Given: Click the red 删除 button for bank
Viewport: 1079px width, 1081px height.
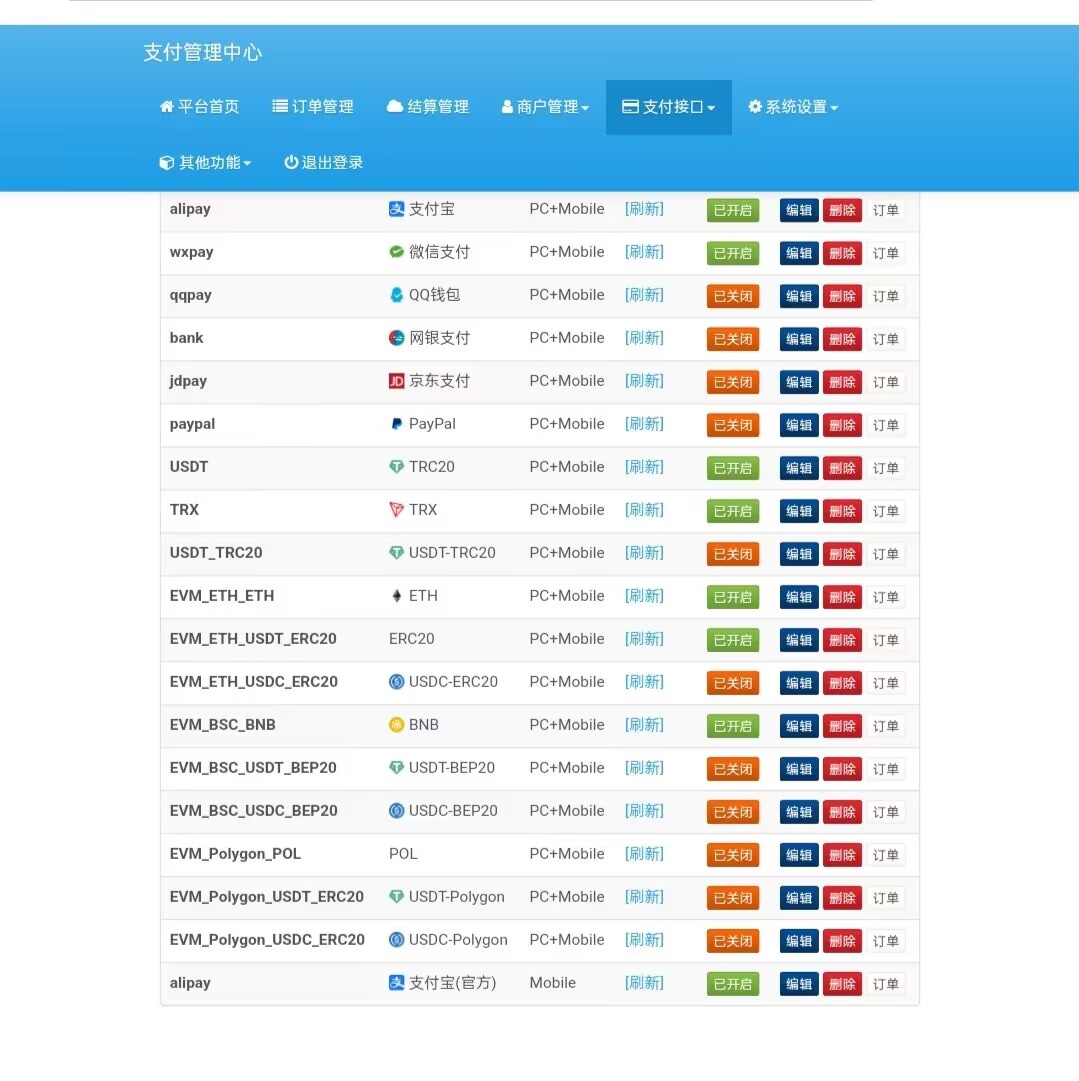Looking at the screenshot, I should pos(842,339).
